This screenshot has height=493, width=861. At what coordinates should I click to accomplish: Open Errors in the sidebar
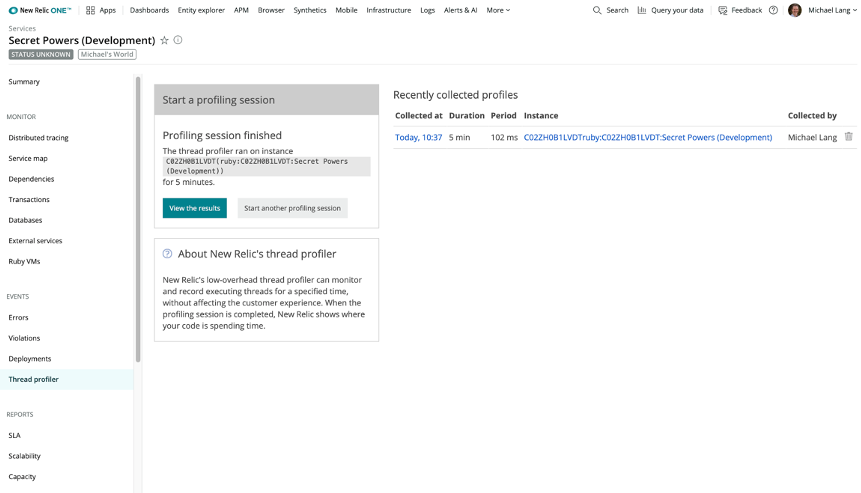tap(18, 318)
